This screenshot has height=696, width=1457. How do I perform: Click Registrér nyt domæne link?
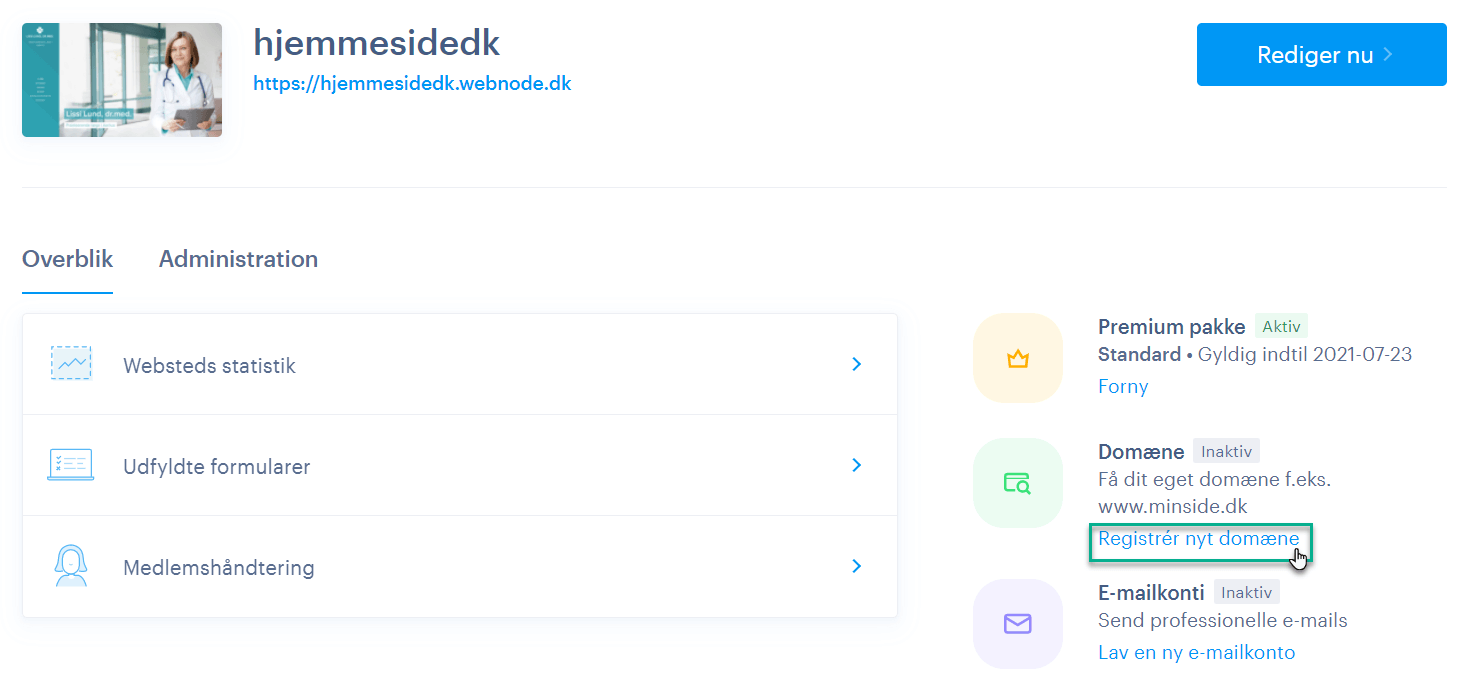click(x=1198, y=539)
